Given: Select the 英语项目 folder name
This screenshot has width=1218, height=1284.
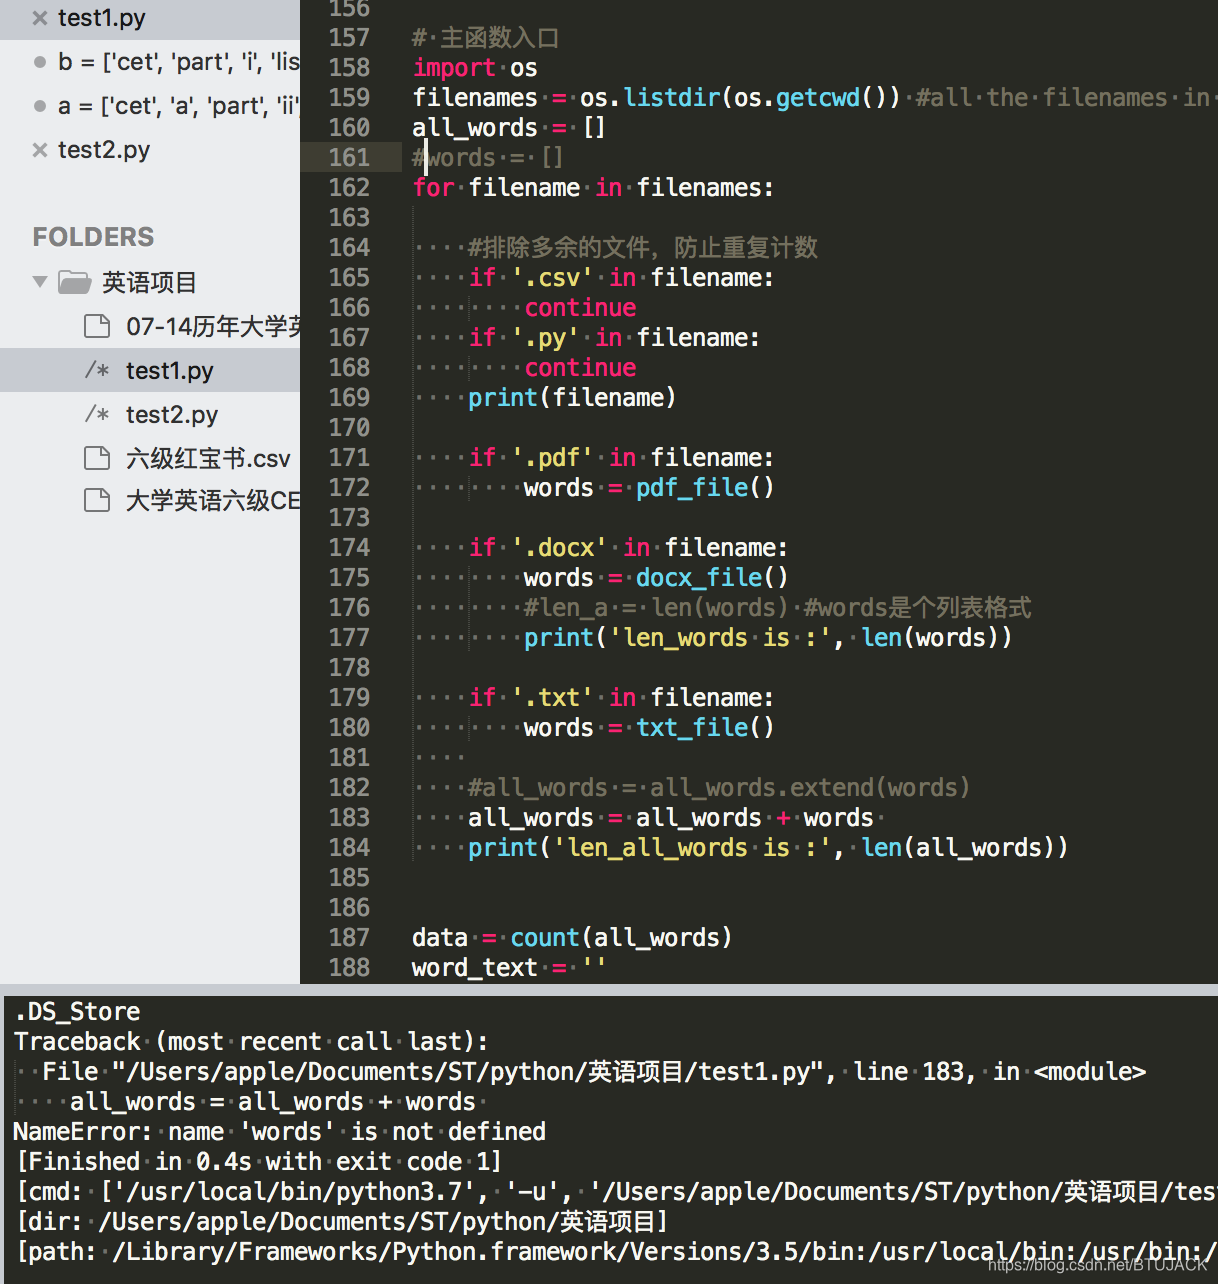Looking at the screenshot, I should pos(149,282).
